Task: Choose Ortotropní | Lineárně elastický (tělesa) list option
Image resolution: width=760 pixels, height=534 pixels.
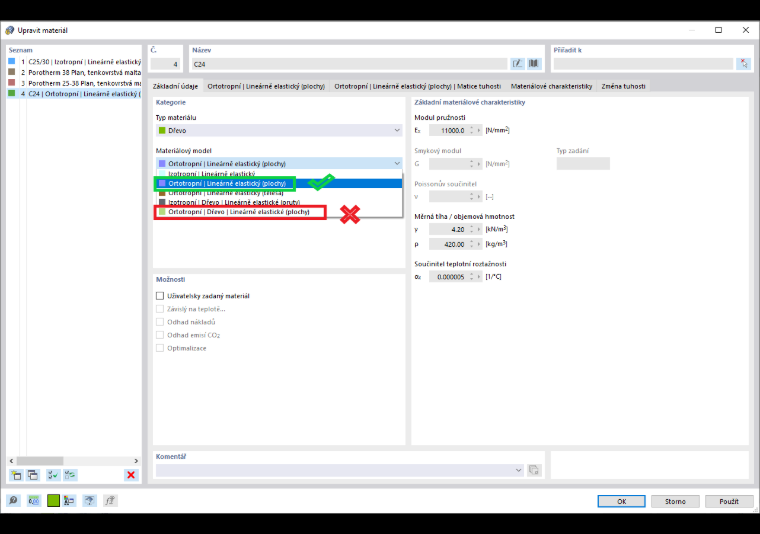Action: [279, 193]
